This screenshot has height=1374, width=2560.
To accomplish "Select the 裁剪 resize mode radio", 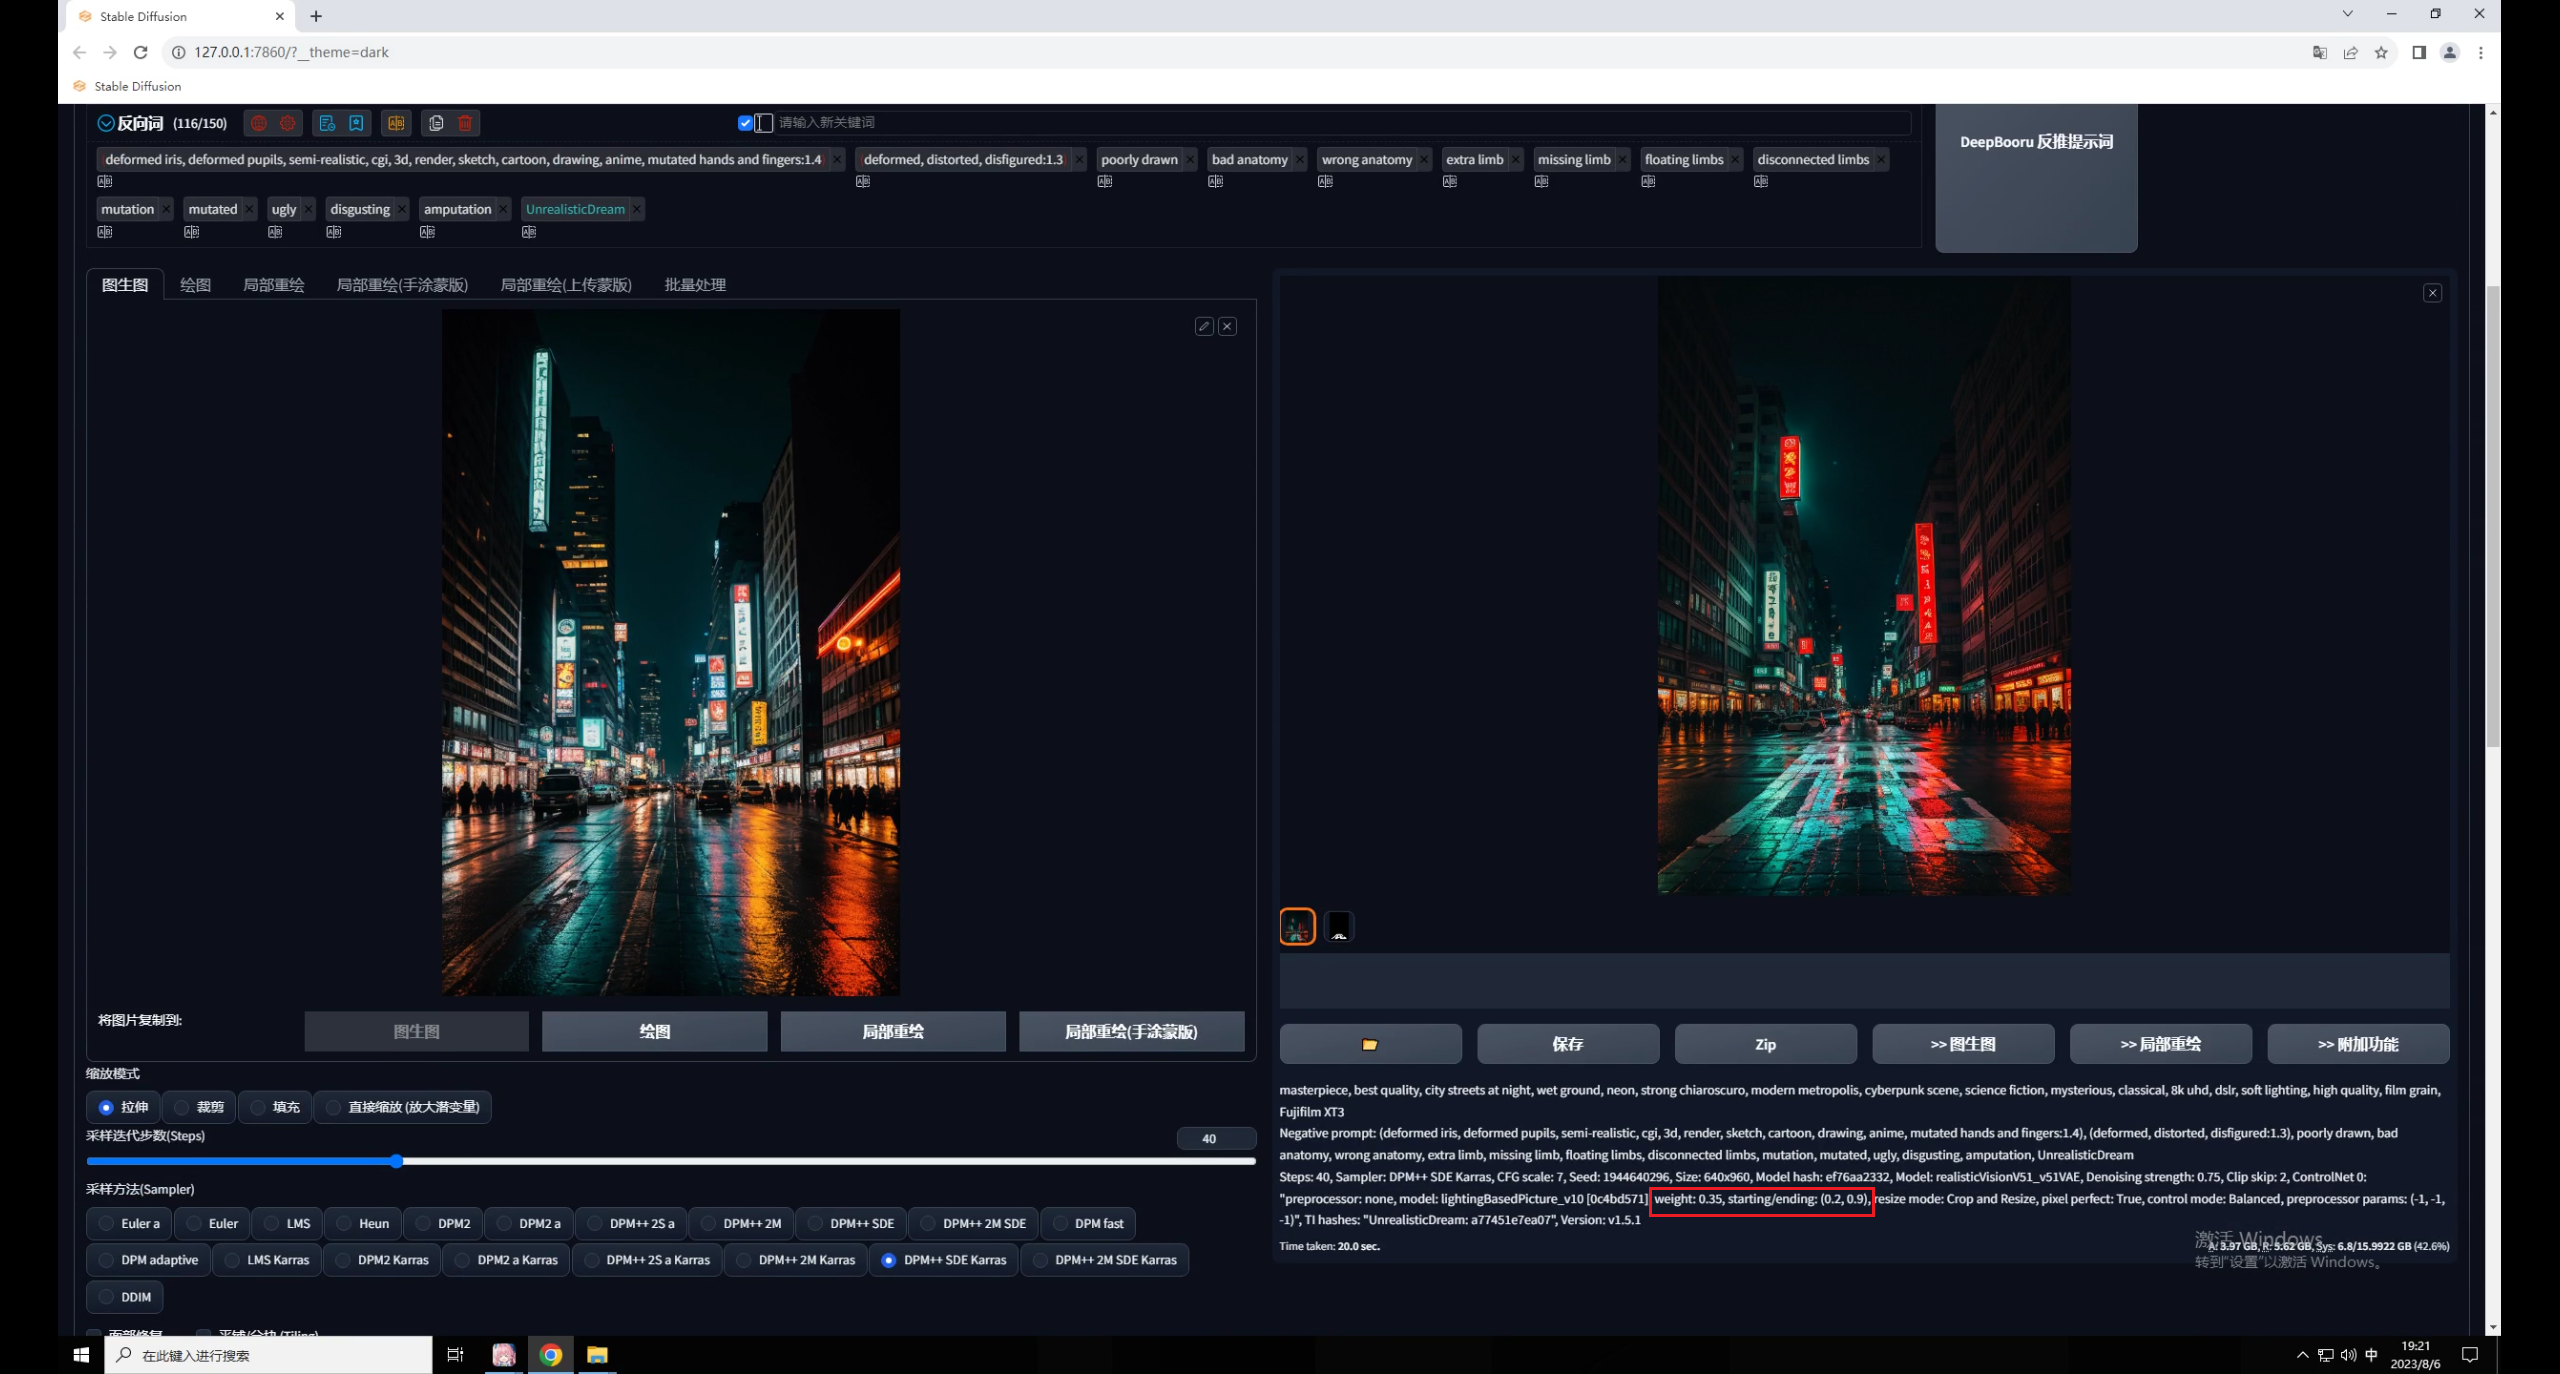I will [x=182, y=1107].
